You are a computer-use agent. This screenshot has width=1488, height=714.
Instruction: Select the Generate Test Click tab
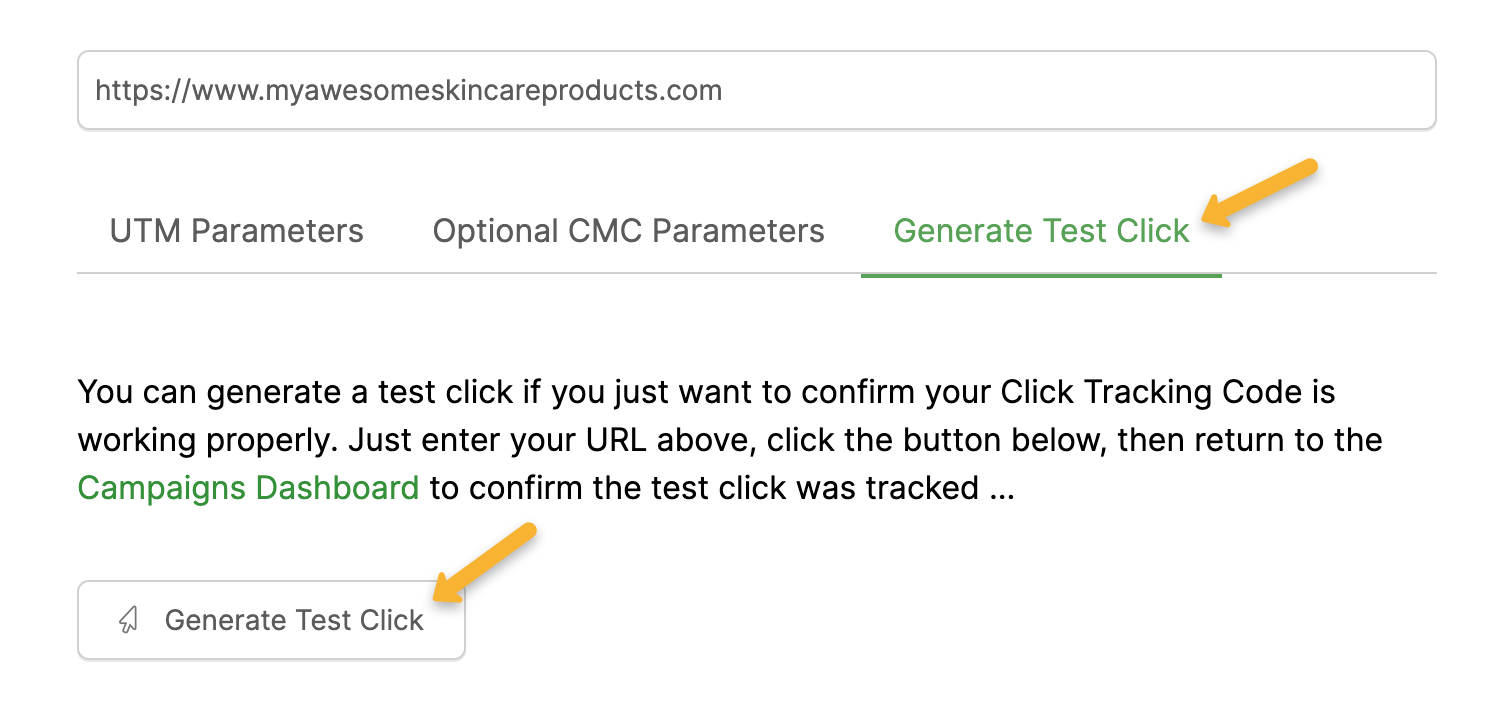click(x=1041, y=231)
